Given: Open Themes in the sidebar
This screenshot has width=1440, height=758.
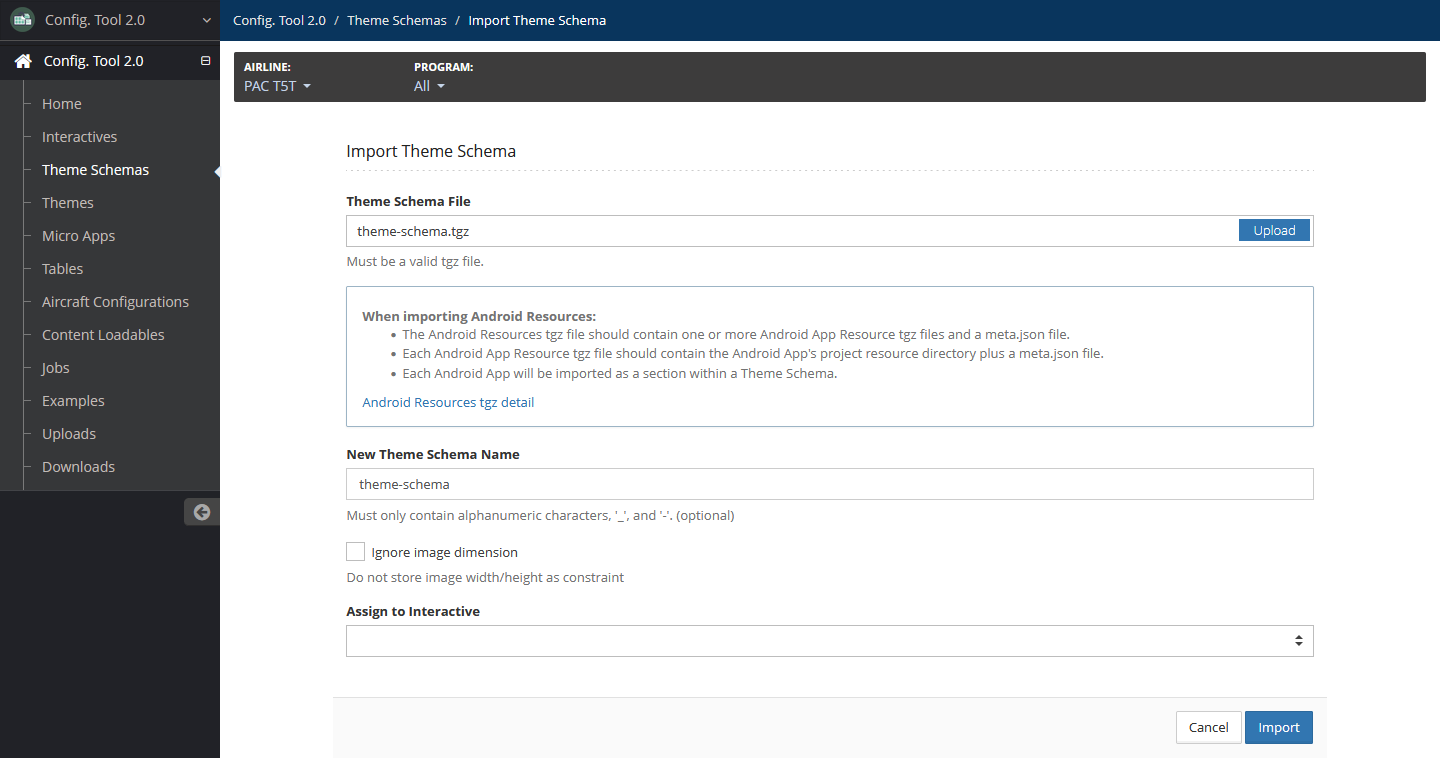Looking at the screenshot, I should [68, 203].
